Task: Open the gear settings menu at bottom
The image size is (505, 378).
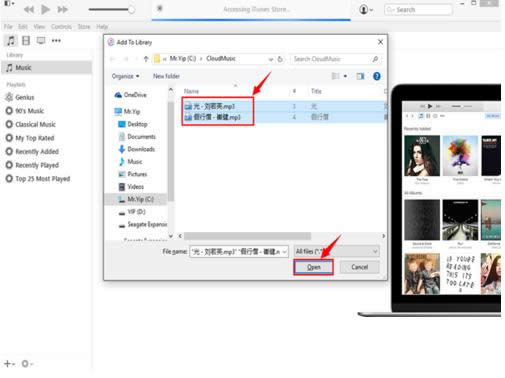Action: pos(27,364)
